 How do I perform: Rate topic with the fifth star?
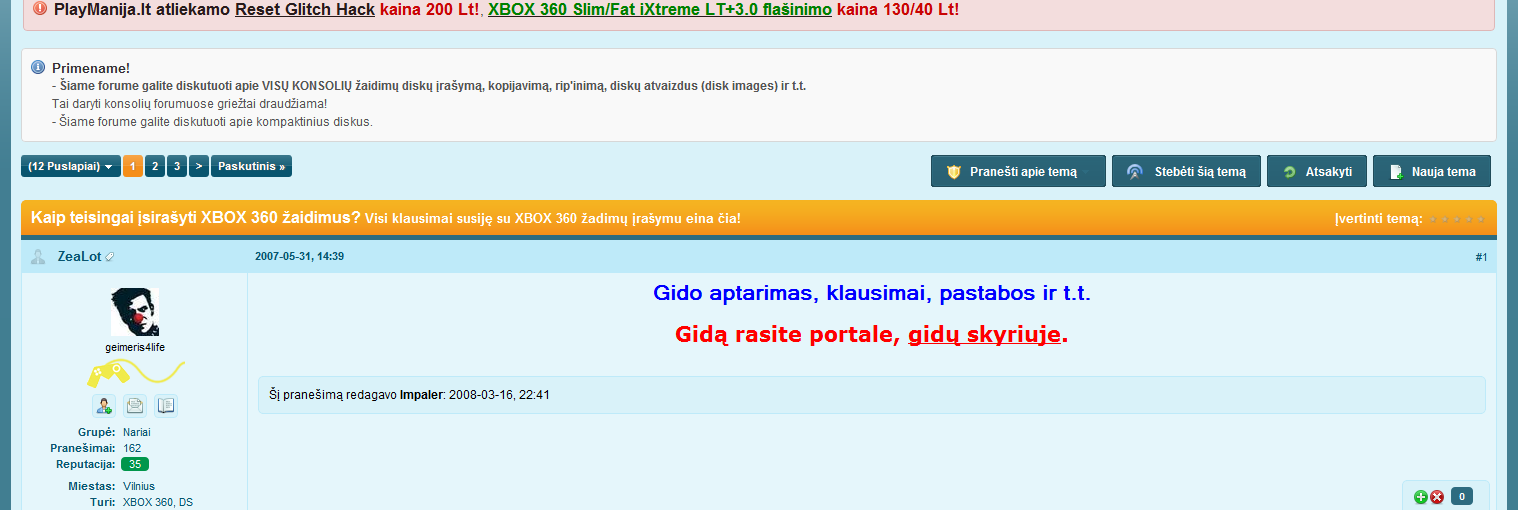point(1481,219)
